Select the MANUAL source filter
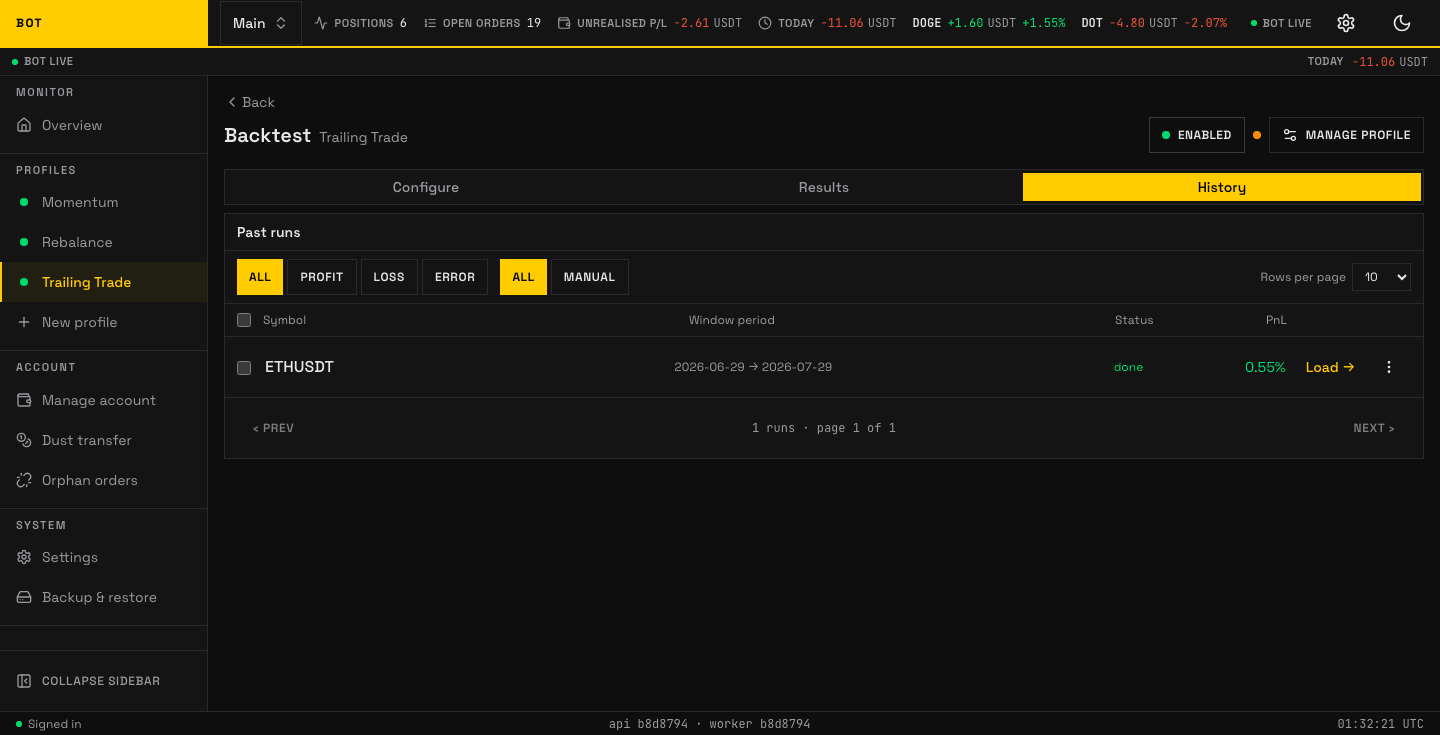This screenshot has width=1440, height=735. click(589, 277)
